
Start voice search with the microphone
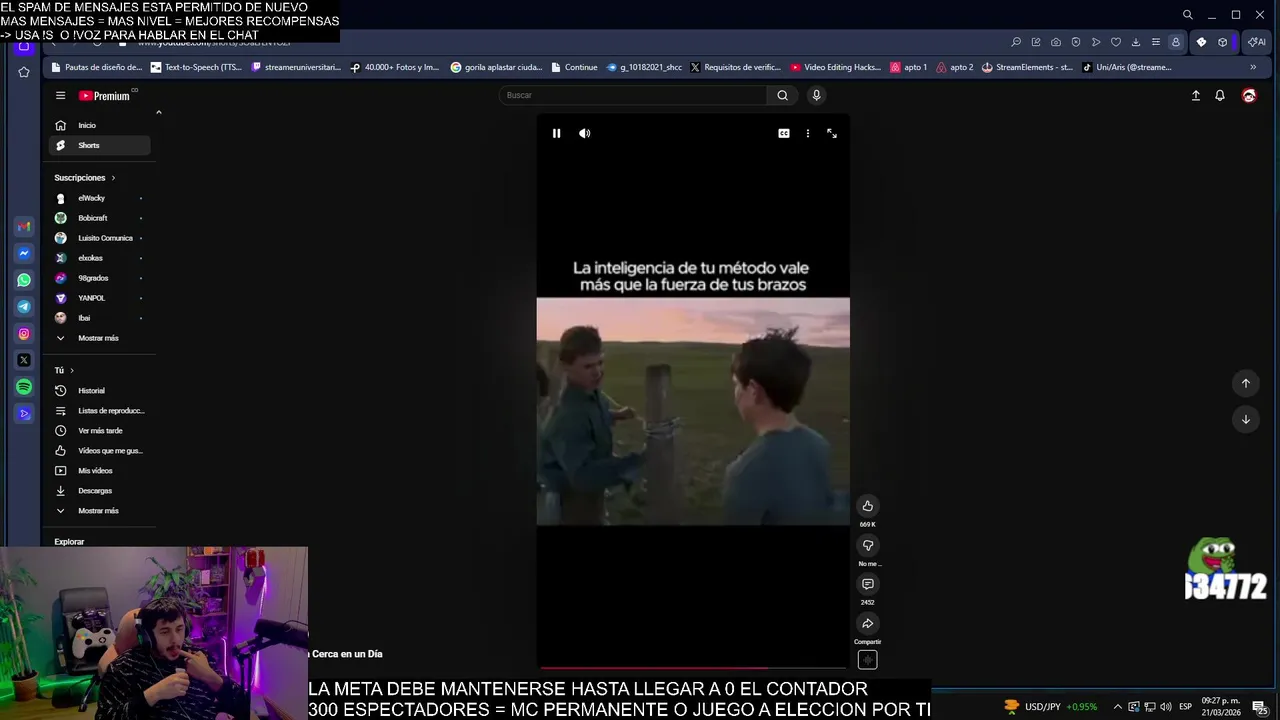coord(816,95)
